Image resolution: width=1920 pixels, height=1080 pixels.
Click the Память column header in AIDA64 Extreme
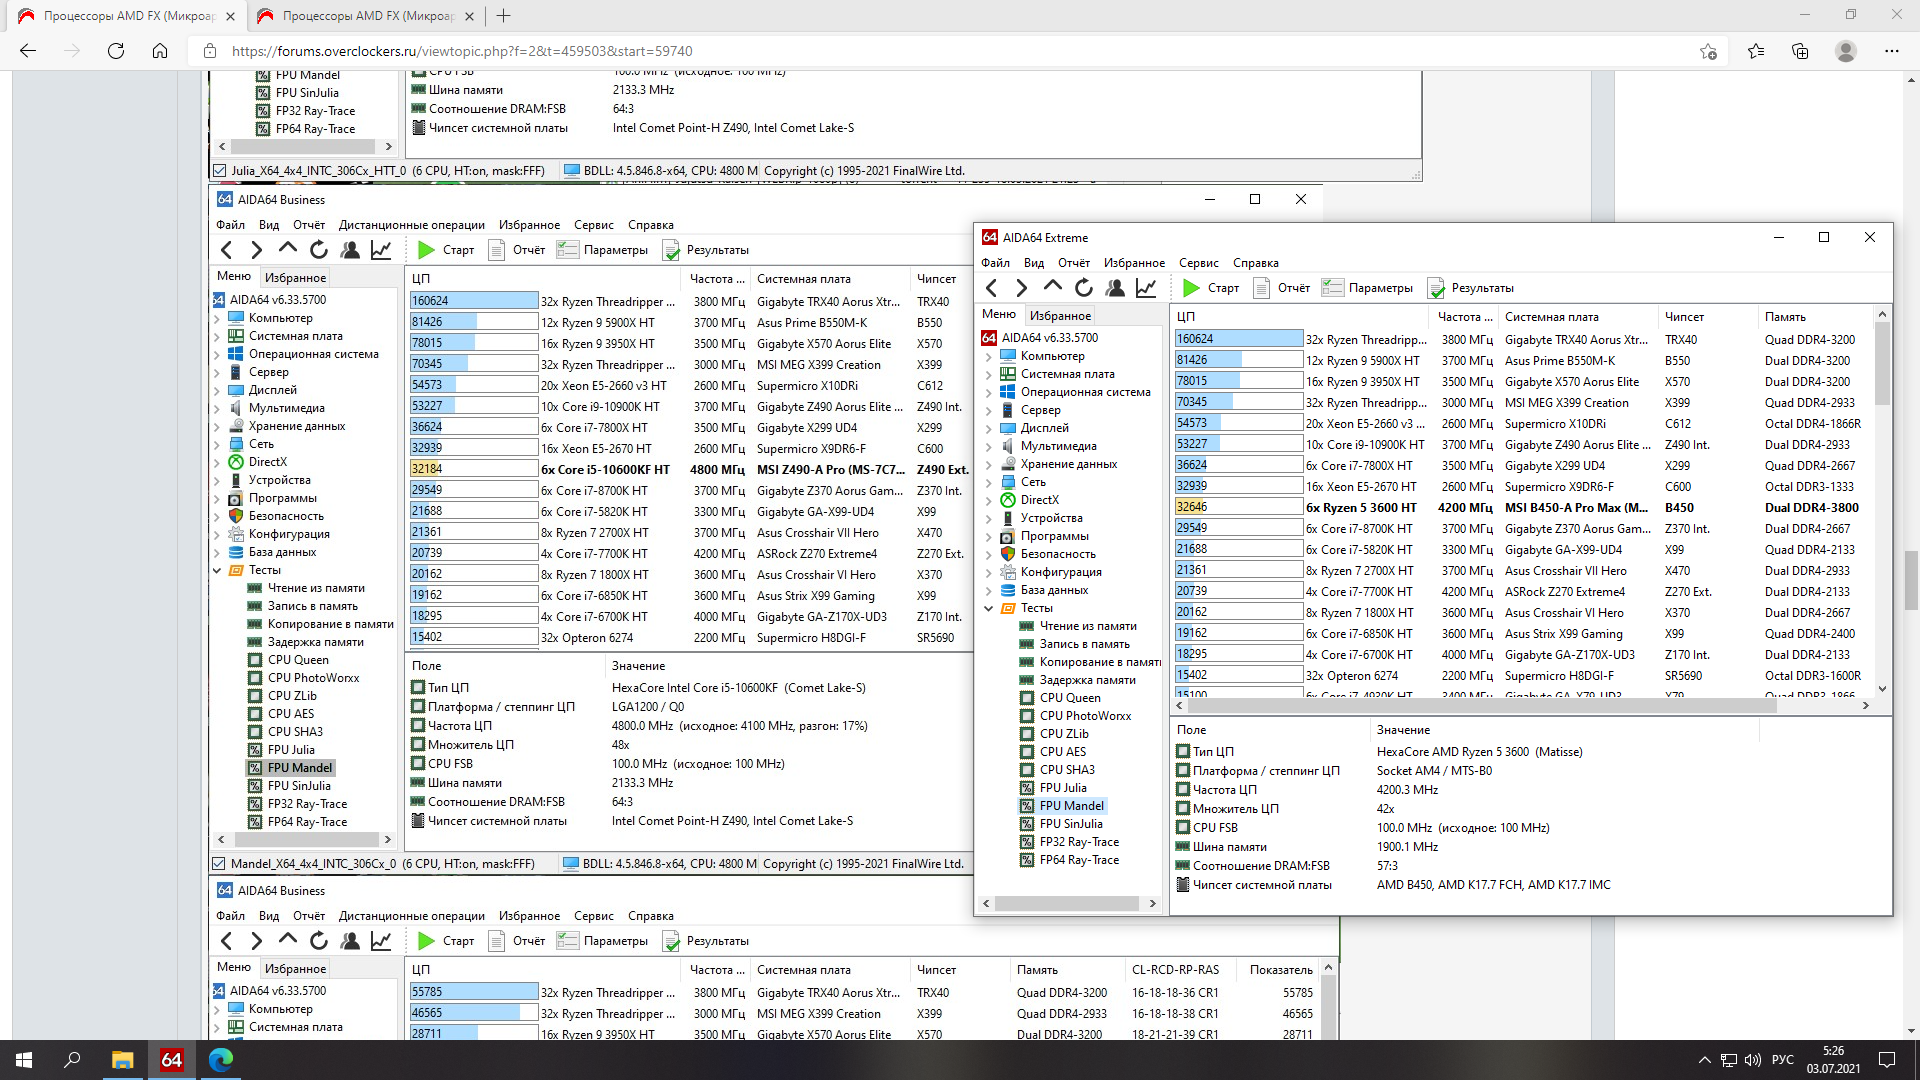(x=1785, y=317)
